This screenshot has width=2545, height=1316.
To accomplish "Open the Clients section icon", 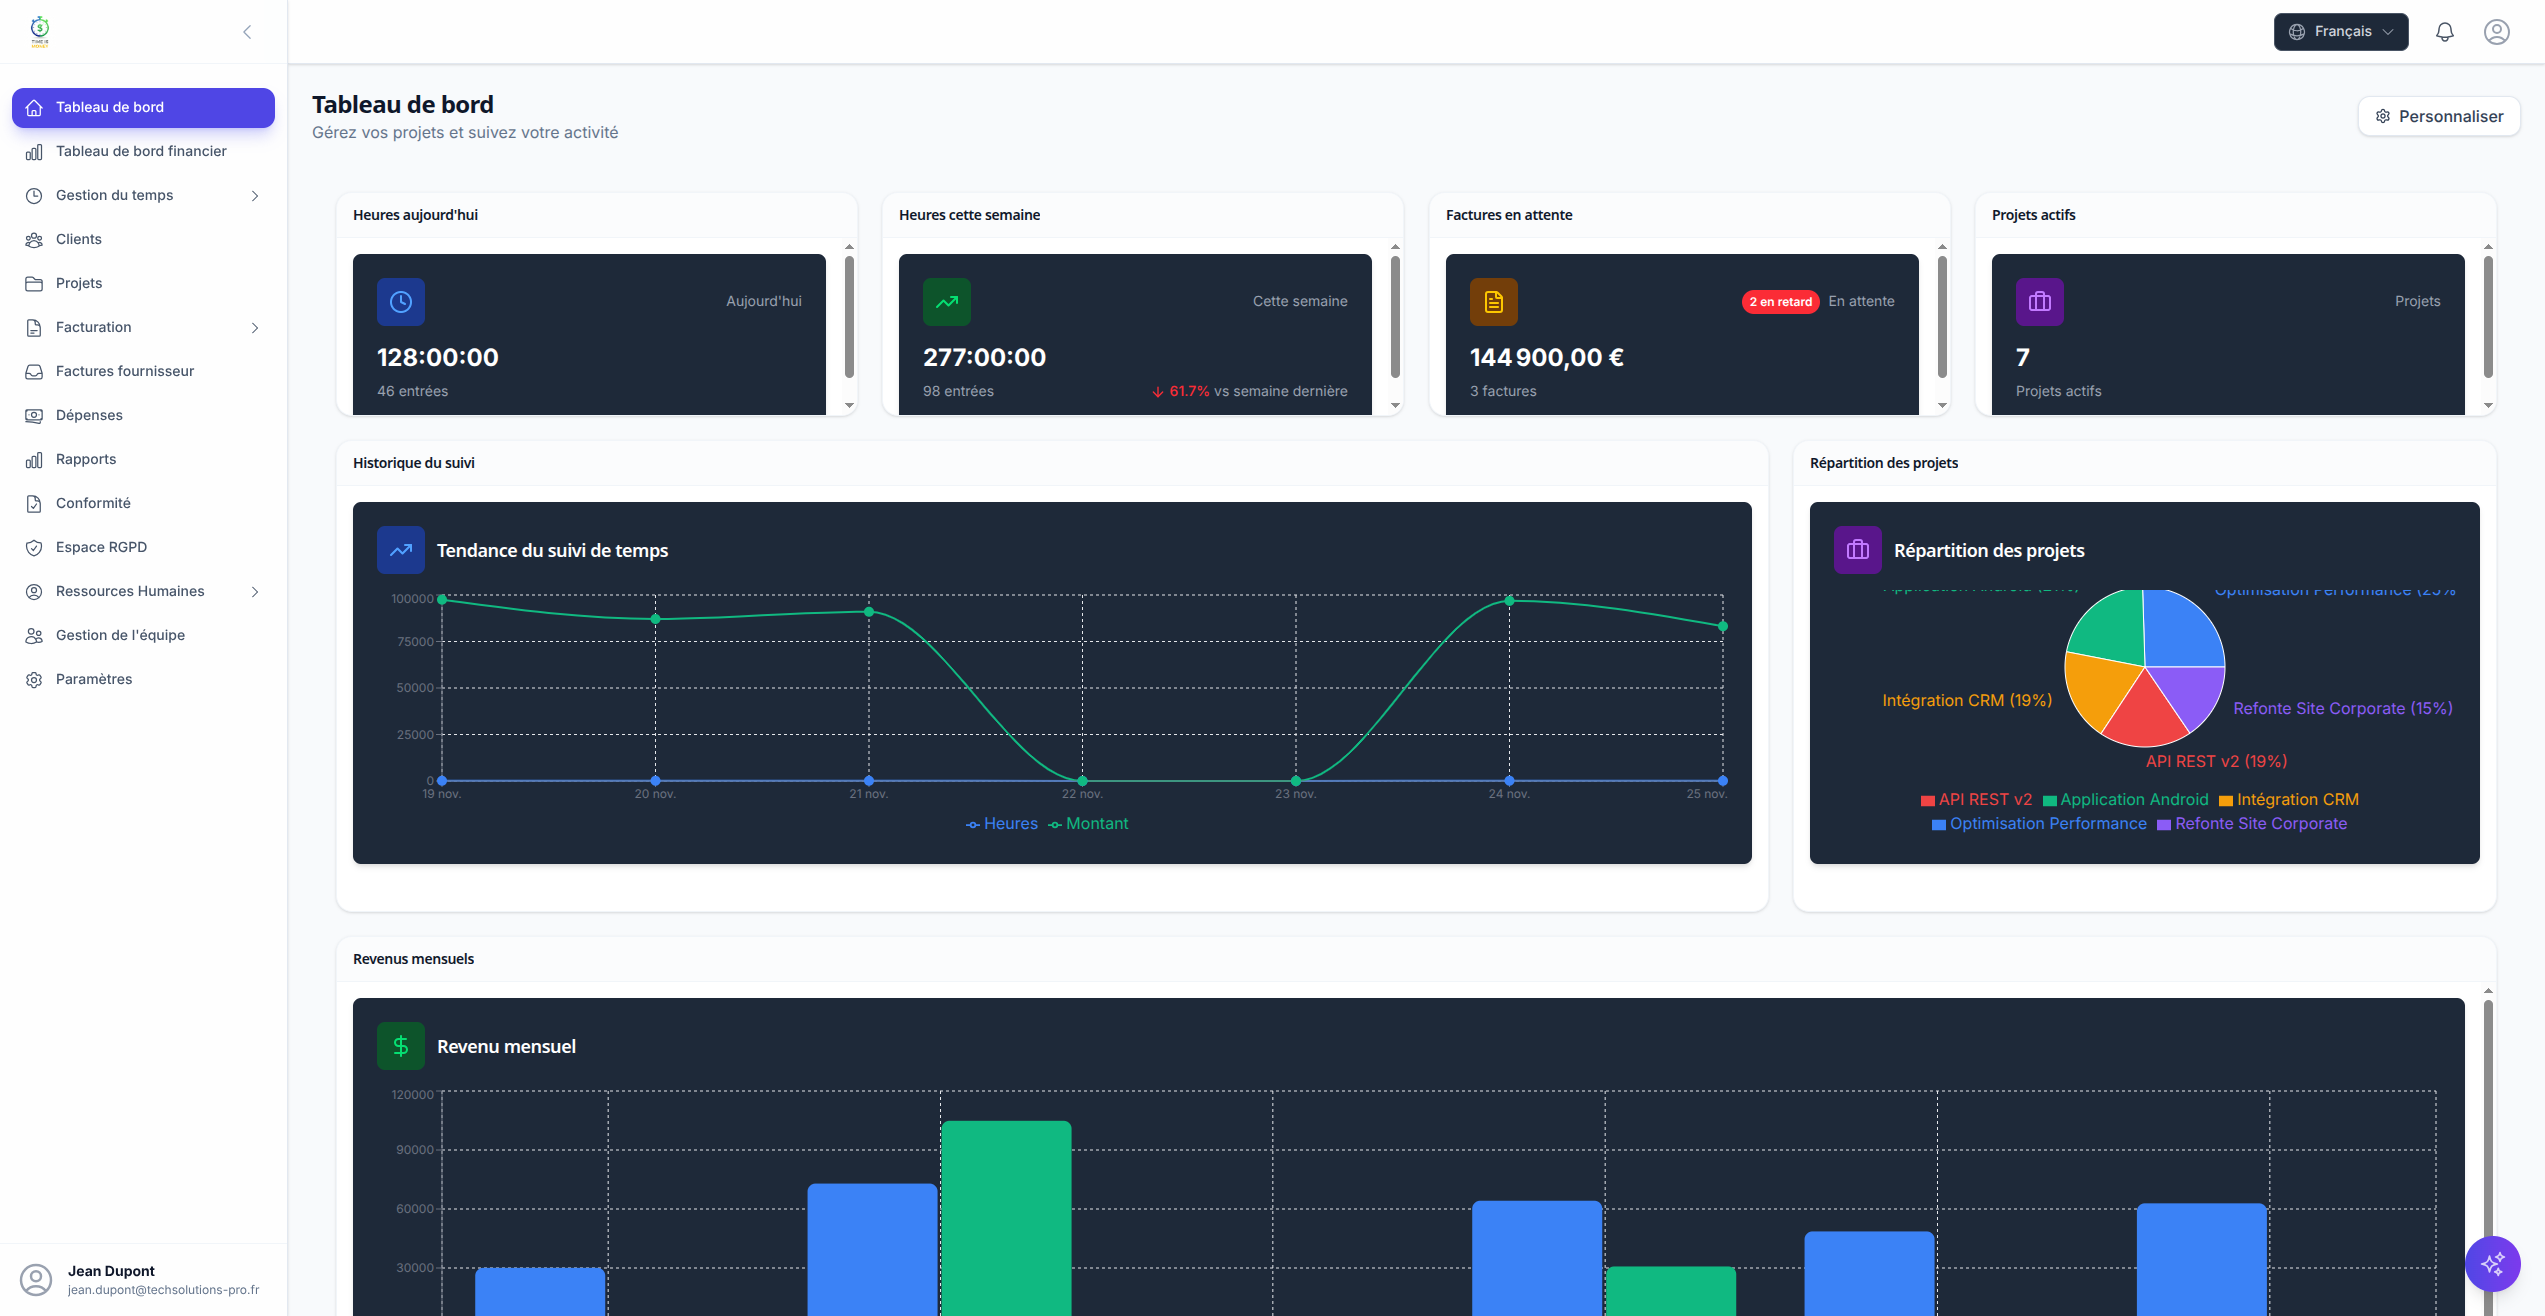I will coord(34,239).
